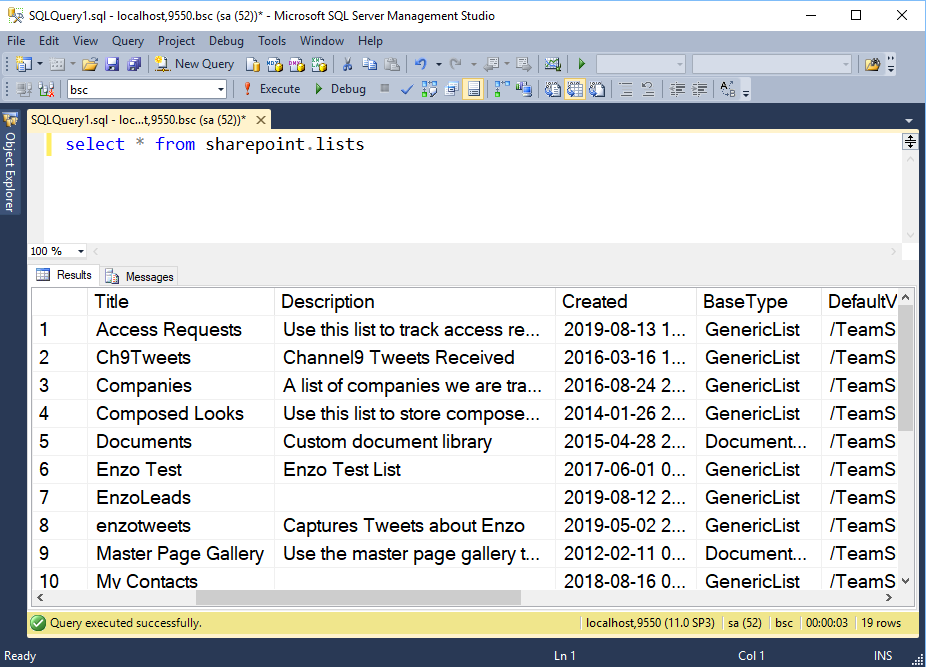Open Activity Monitor icon

tap(553, 64)
